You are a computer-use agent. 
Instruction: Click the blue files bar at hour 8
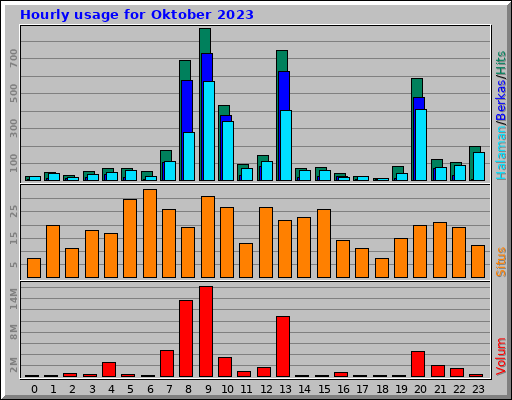[187, 106]
